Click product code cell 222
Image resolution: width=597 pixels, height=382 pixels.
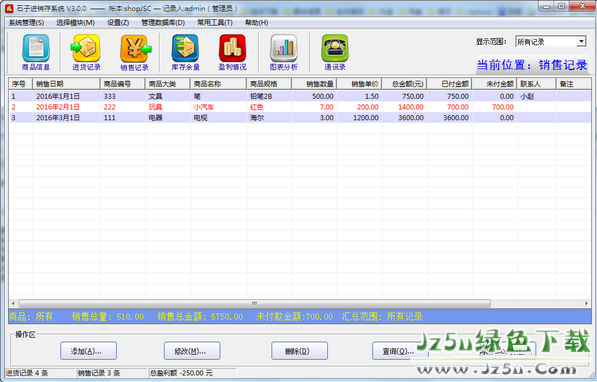(123, 107)
